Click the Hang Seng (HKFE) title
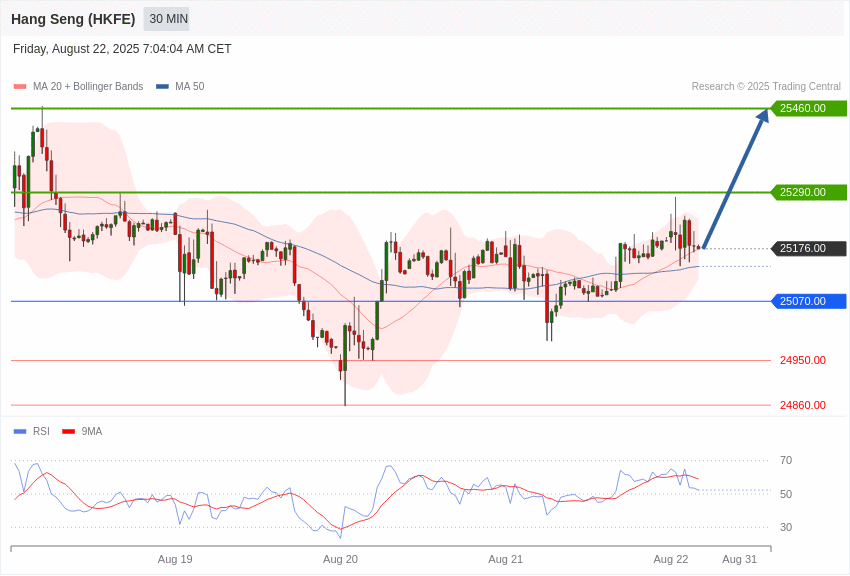 click(73, 19)
